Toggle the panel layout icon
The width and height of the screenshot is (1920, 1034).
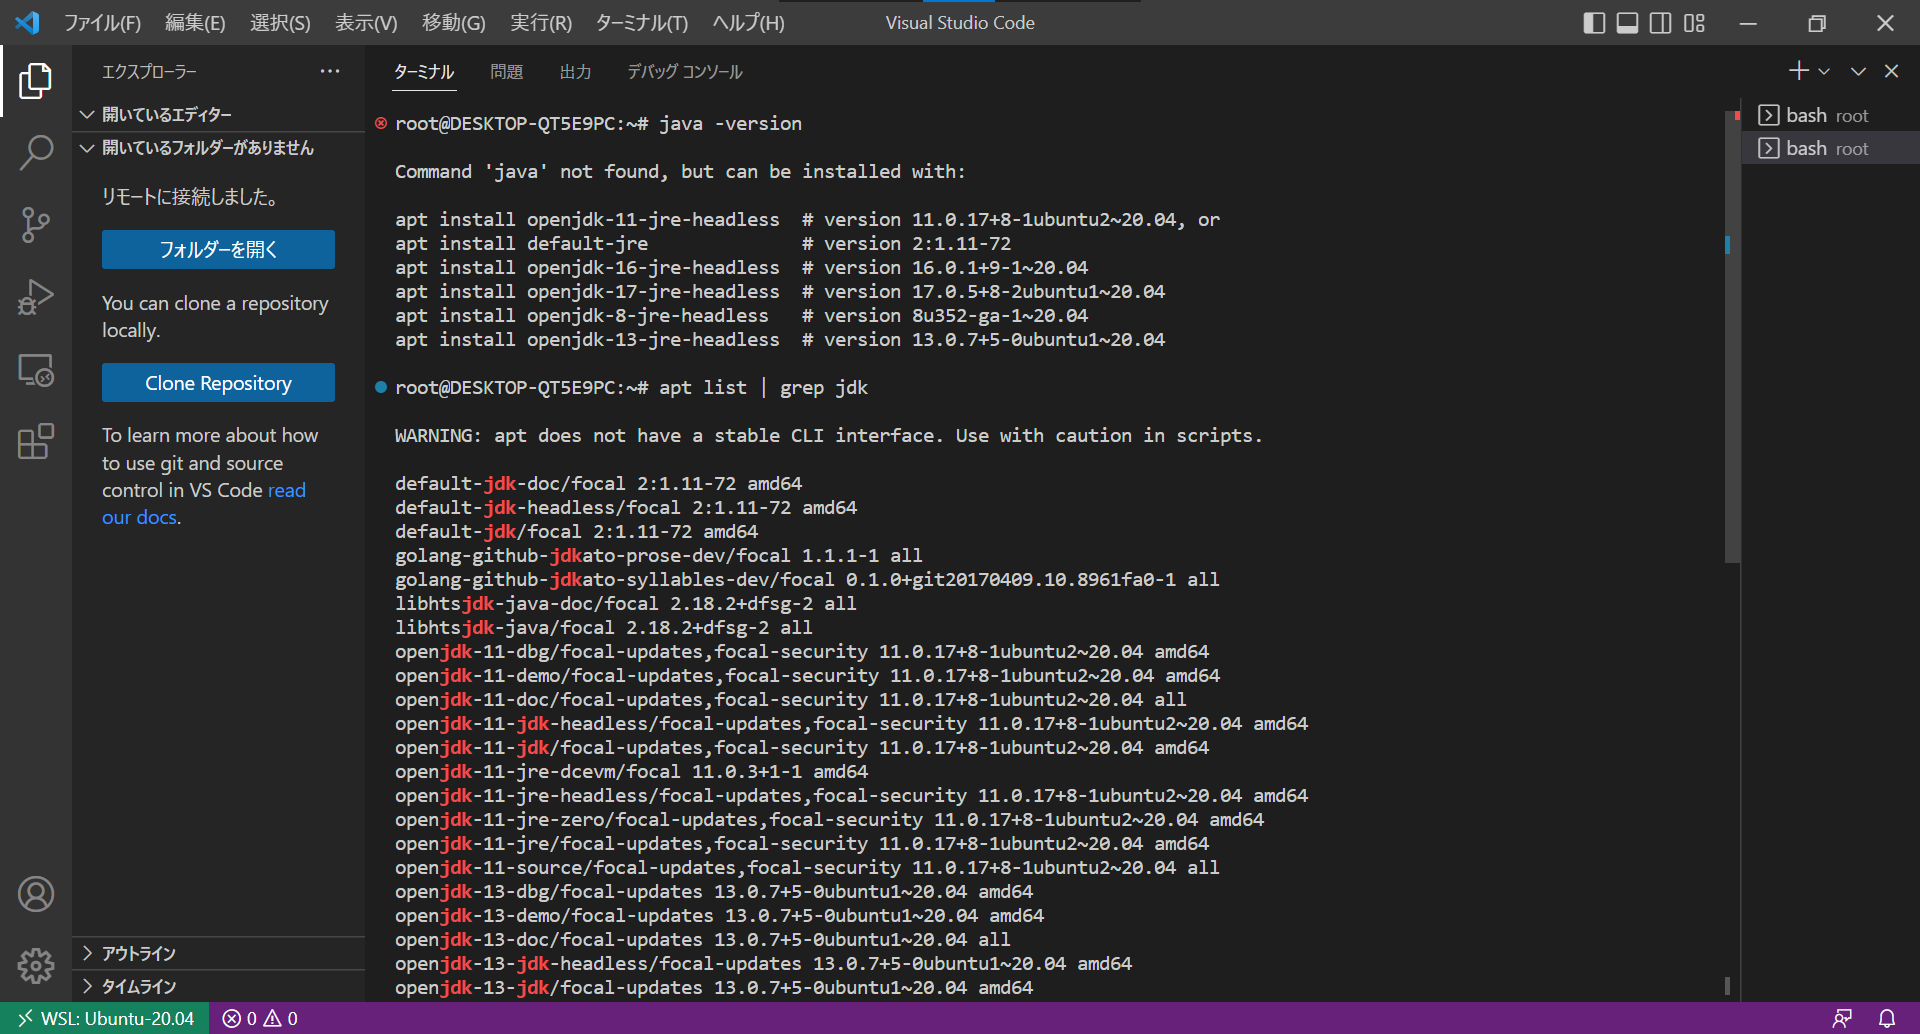click(1627, 22)
